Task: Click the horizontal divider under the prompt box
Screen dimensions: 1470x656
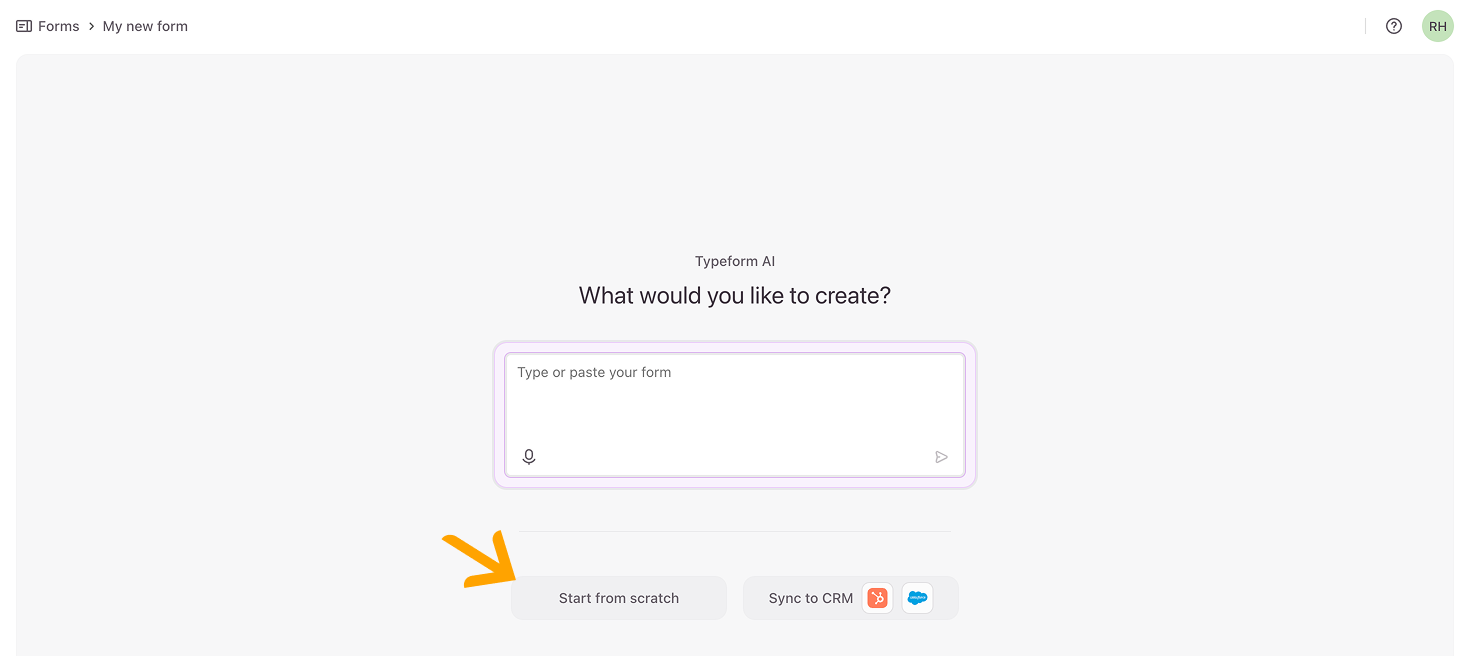Action: tap(735, 531)
